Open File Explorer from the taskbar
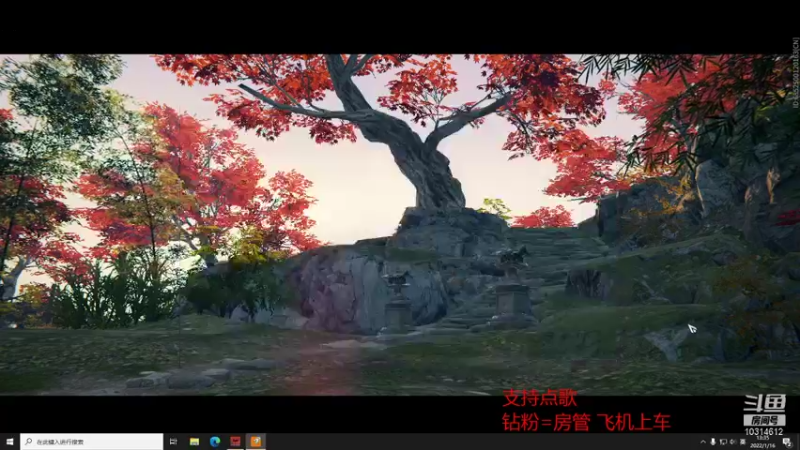This screenshot has height=450, width=800. tap(194, 442)
